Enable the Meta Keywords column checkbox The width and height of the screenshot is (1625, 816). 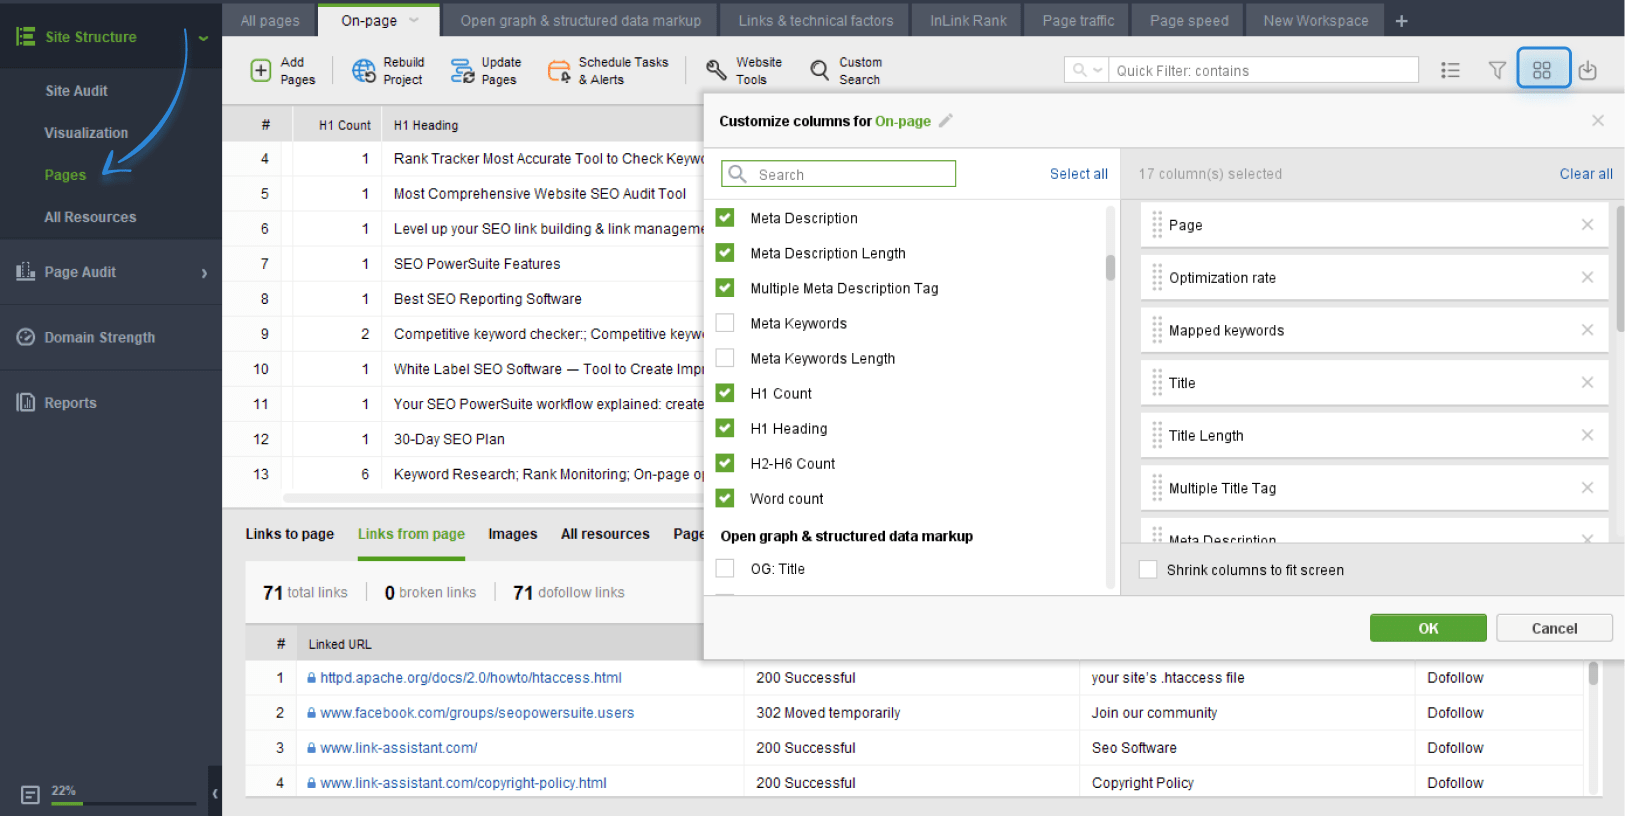(725, 323)
